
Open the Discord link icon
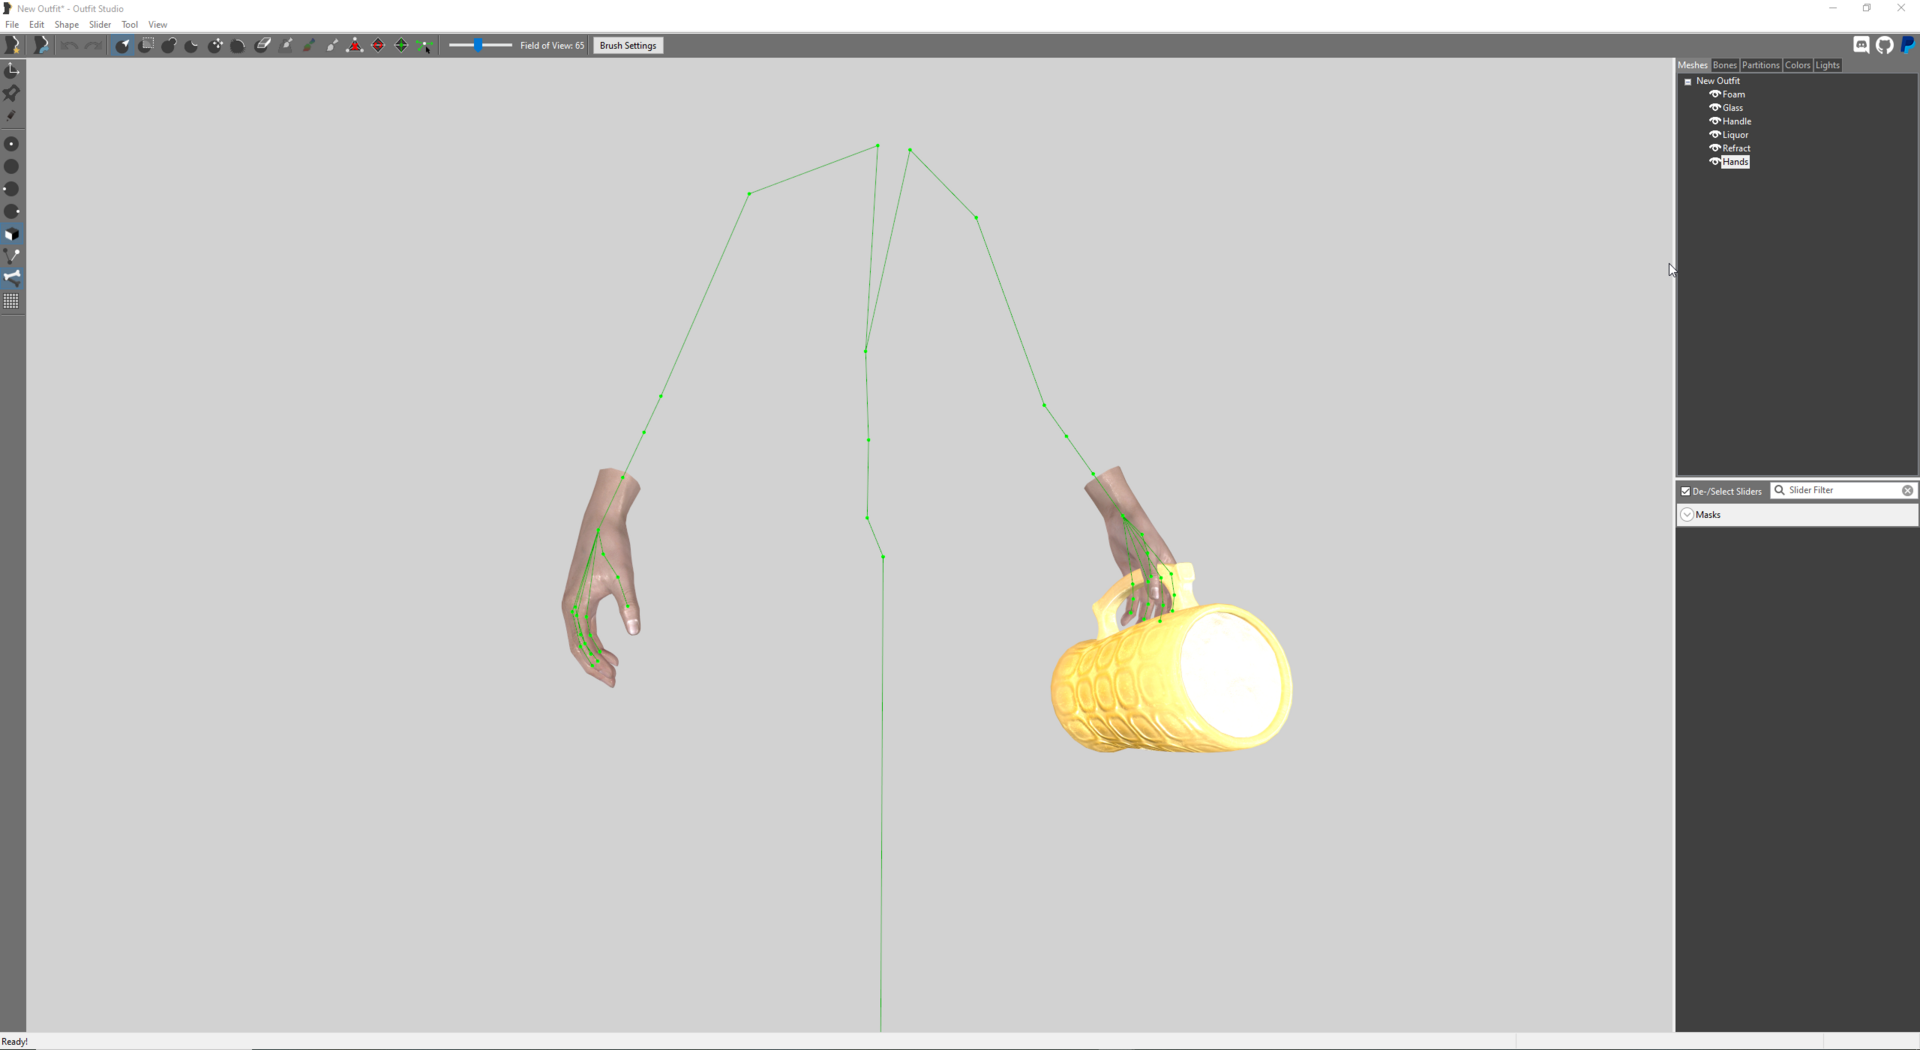click(1861, 45)
